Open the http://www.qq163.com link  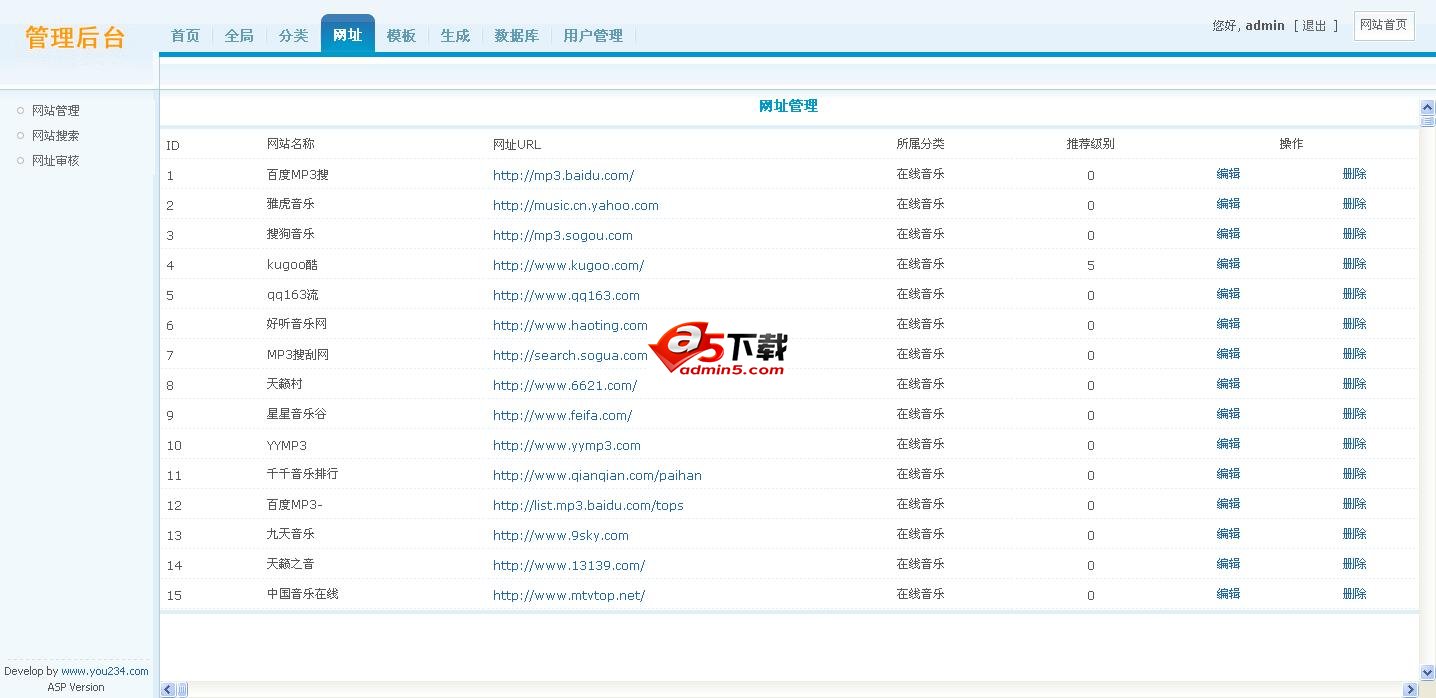tap(566, 295)
